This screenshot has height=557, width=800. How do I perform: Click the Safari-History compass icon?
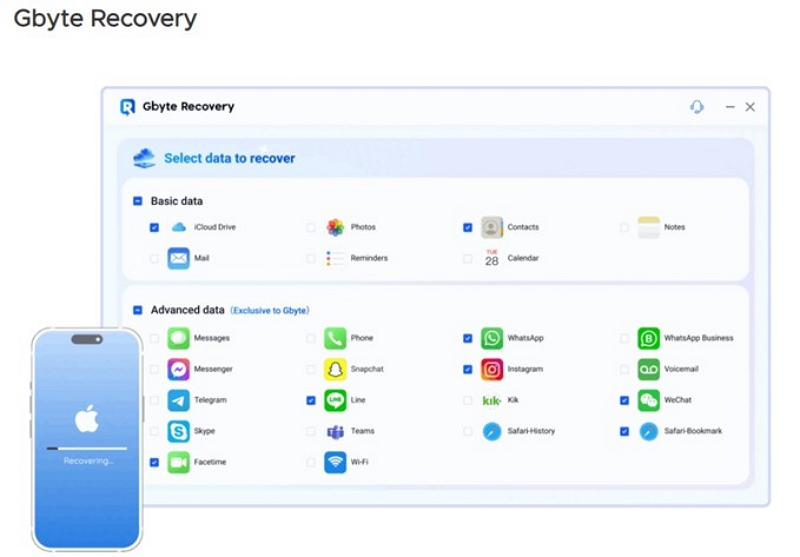point(492,432)
